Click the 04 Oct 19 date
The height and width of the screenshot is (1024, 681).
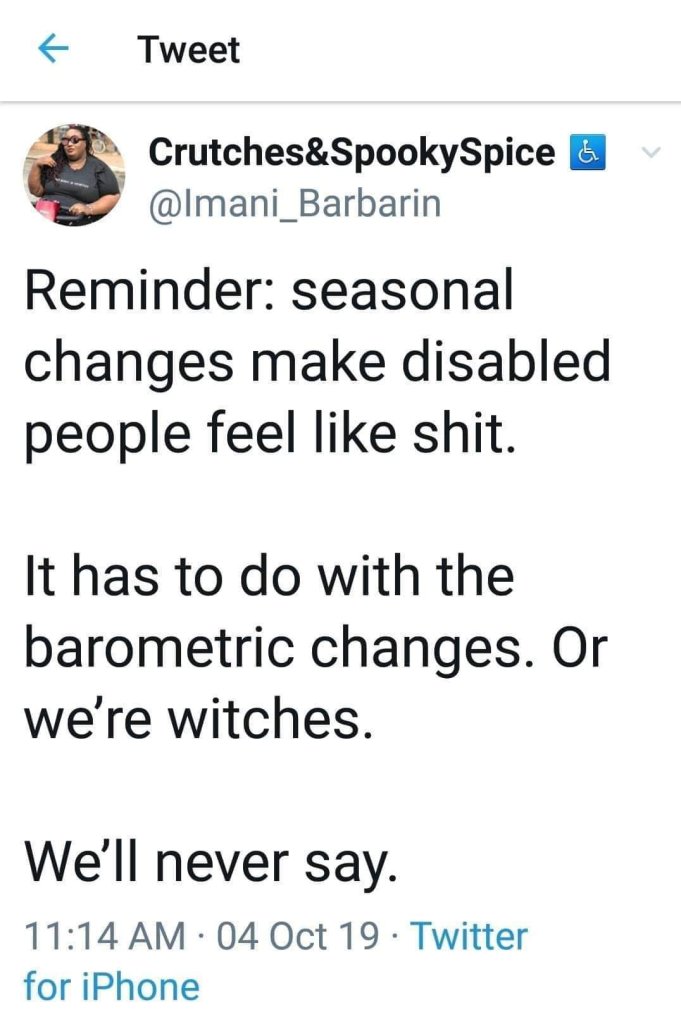click(x=297, y=937)
